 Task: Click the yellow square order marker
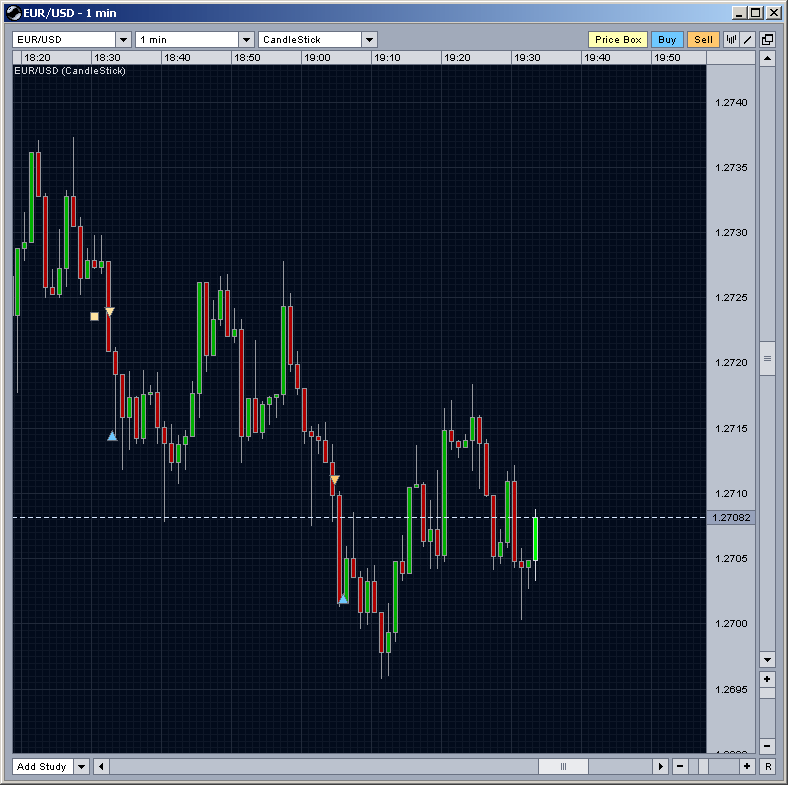click(94, 316)
